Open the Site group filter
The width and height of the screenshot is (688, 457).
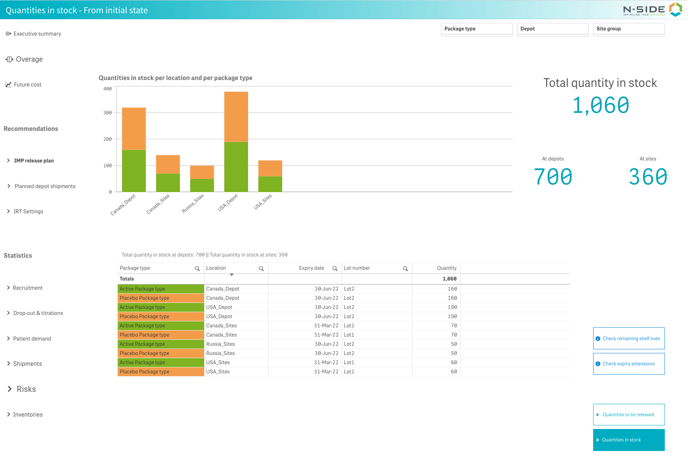628,29
